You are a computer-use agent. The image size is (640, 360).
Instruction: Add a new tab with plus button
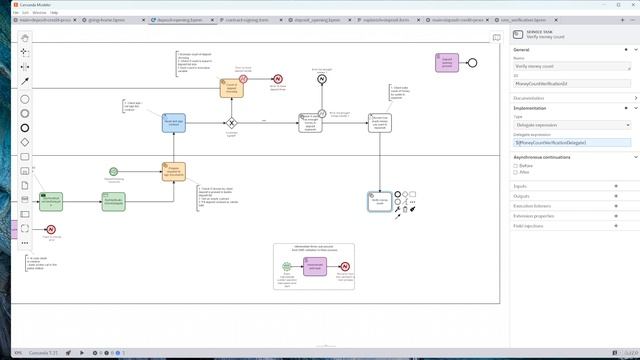(x=622, y=20)
